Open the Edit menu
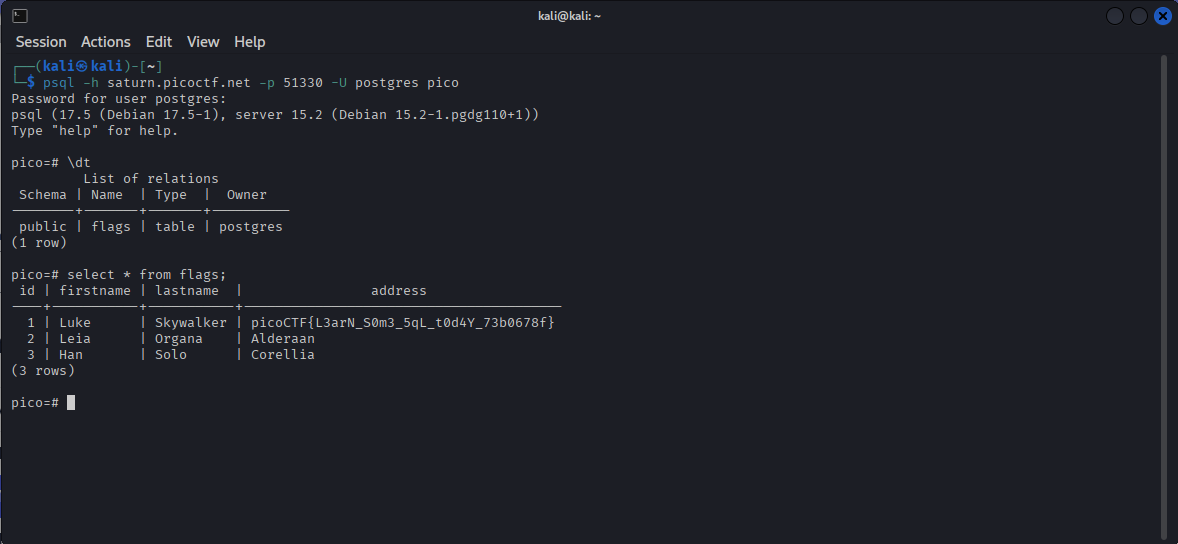 [x=159, y=42]
